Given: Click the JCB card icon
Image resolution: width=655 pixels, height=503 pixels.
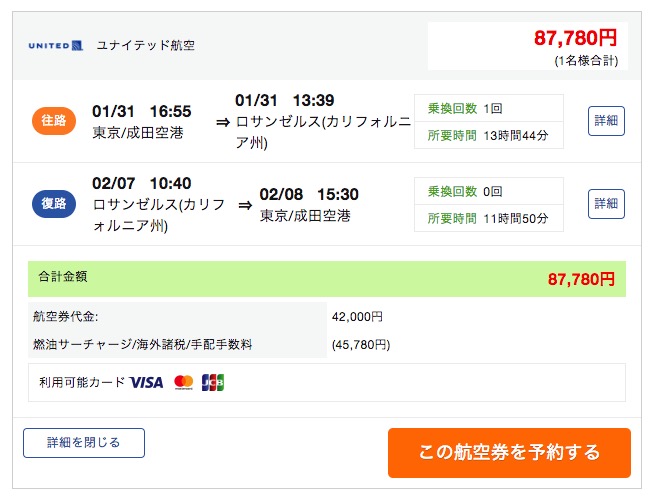Looking at the screenshot, I should (x=212, y=382).
